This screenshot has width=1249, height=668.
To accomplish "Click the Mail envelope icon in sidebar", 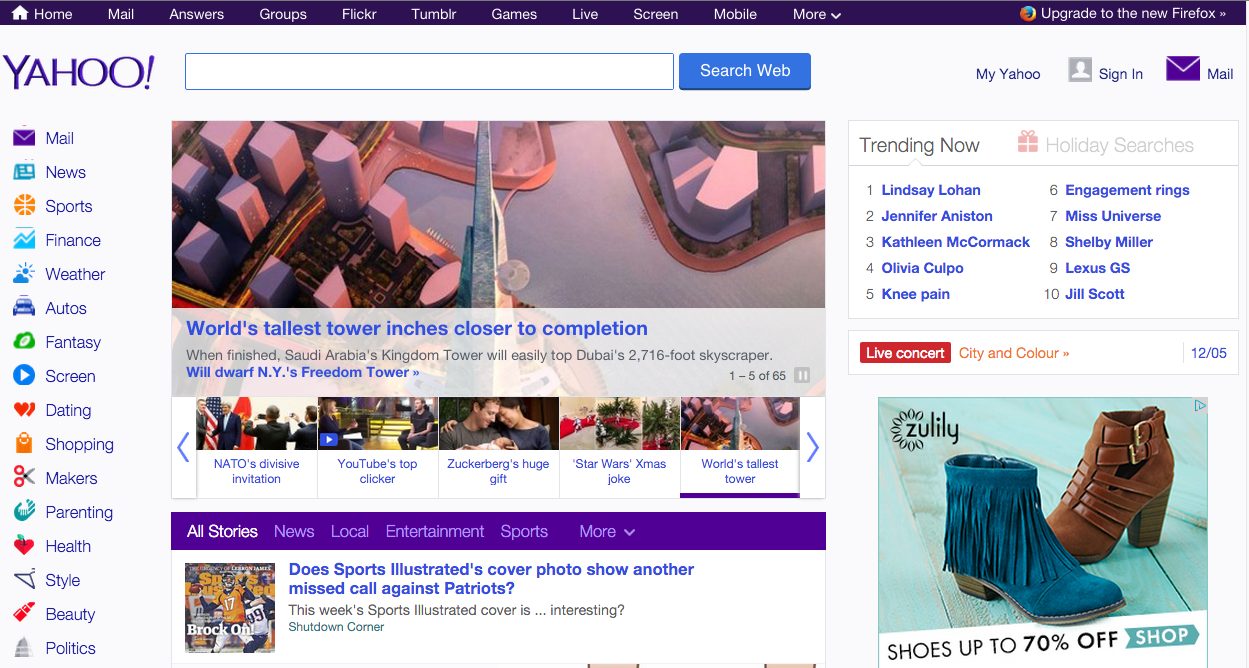I will click(24, 138).
